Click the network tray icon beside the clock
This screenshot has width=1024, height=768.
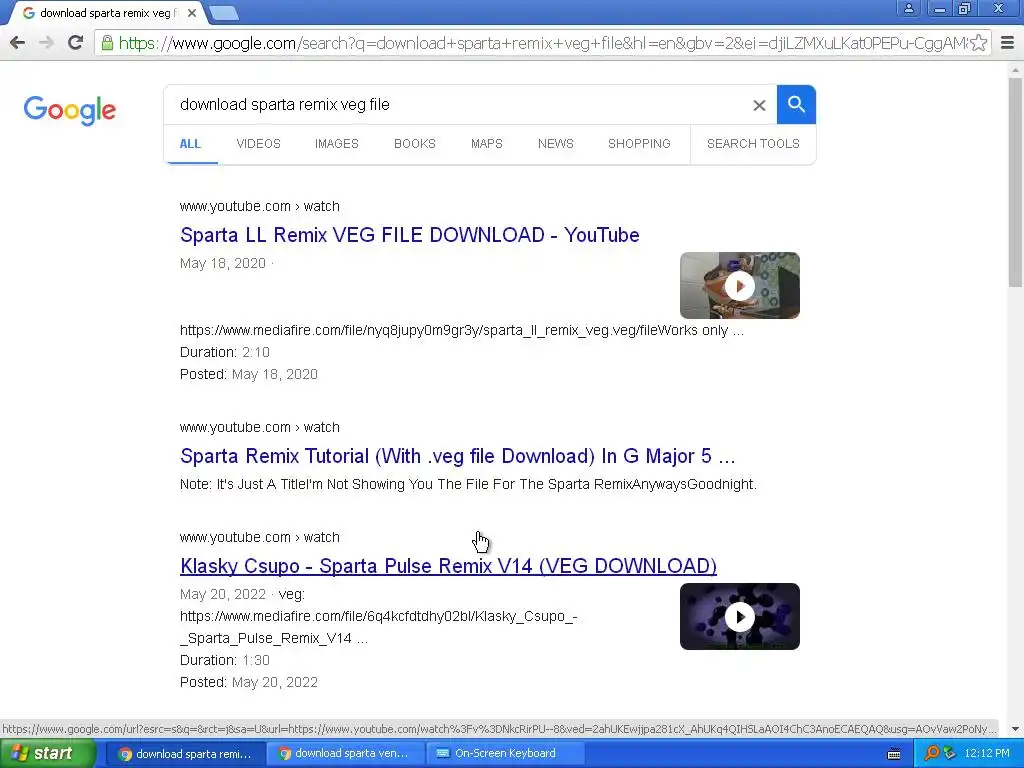[950, 754]
